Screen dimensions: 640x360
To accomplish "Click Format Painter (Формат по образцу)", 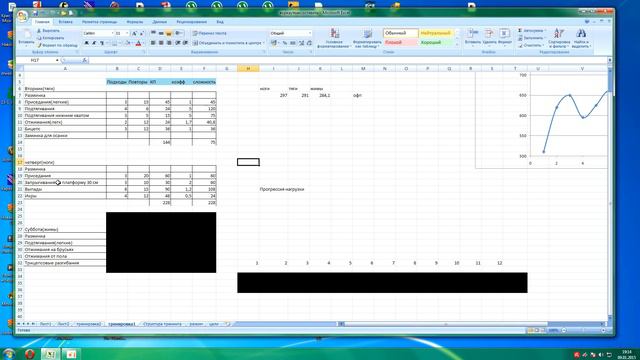I will 57,45.
